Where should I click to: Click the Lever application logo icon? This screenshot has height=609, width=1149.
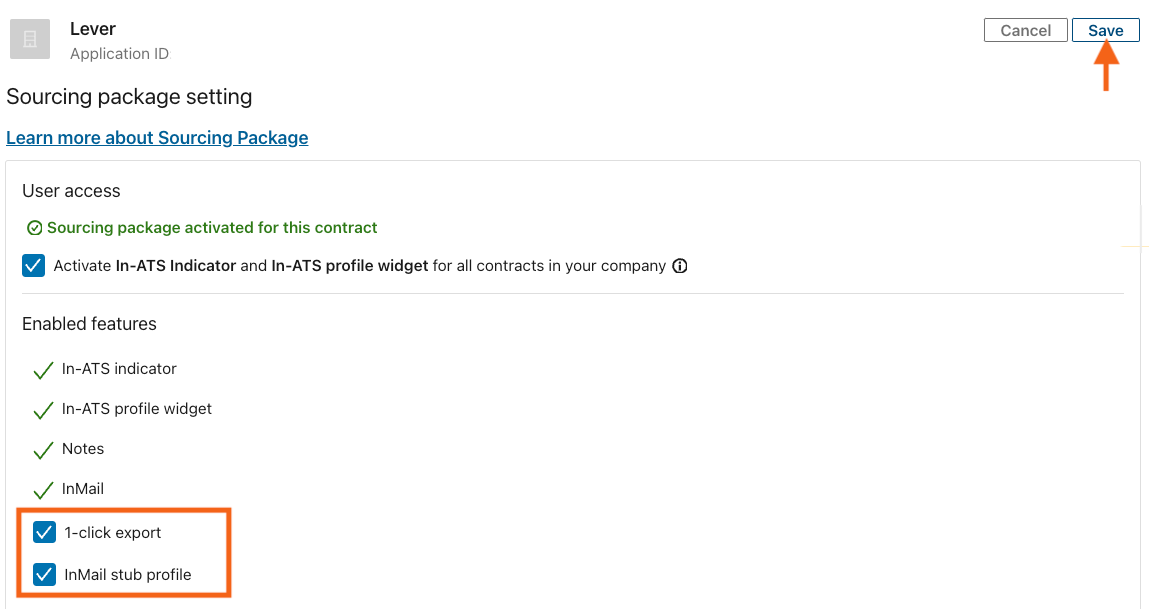[x=29, y=39]
